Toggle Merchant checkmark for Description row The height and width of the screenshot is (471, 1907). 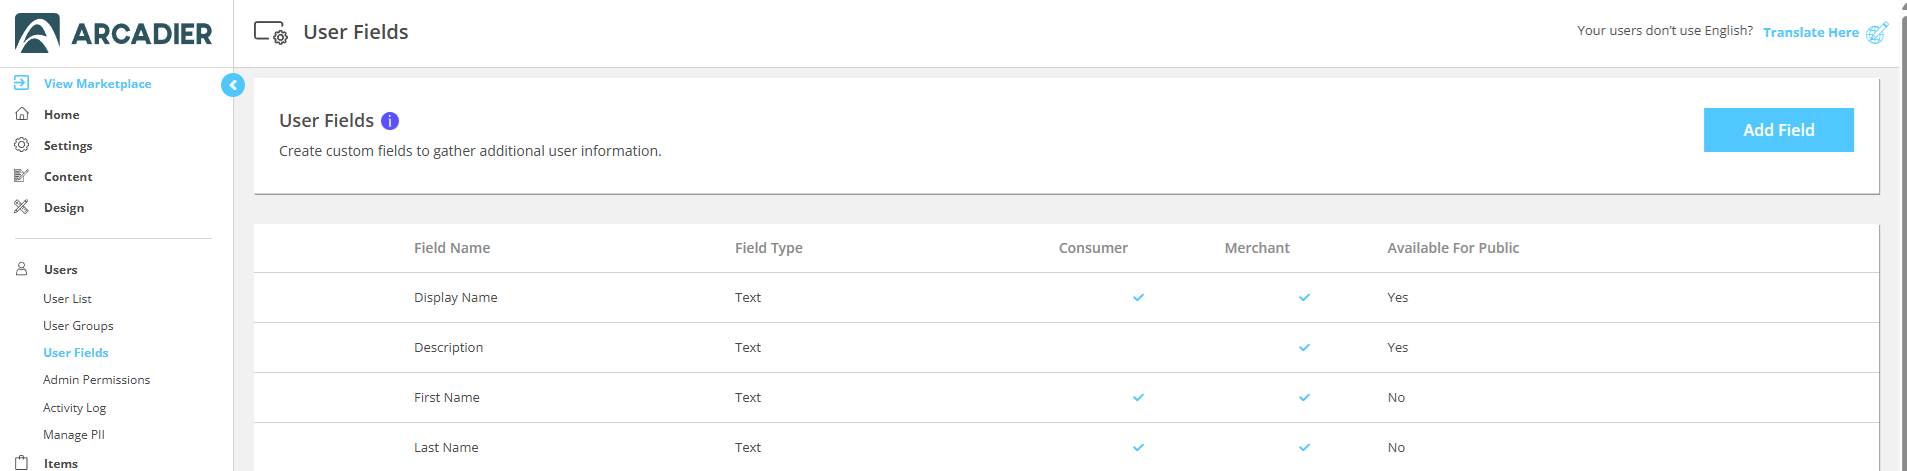[1304, 347]
